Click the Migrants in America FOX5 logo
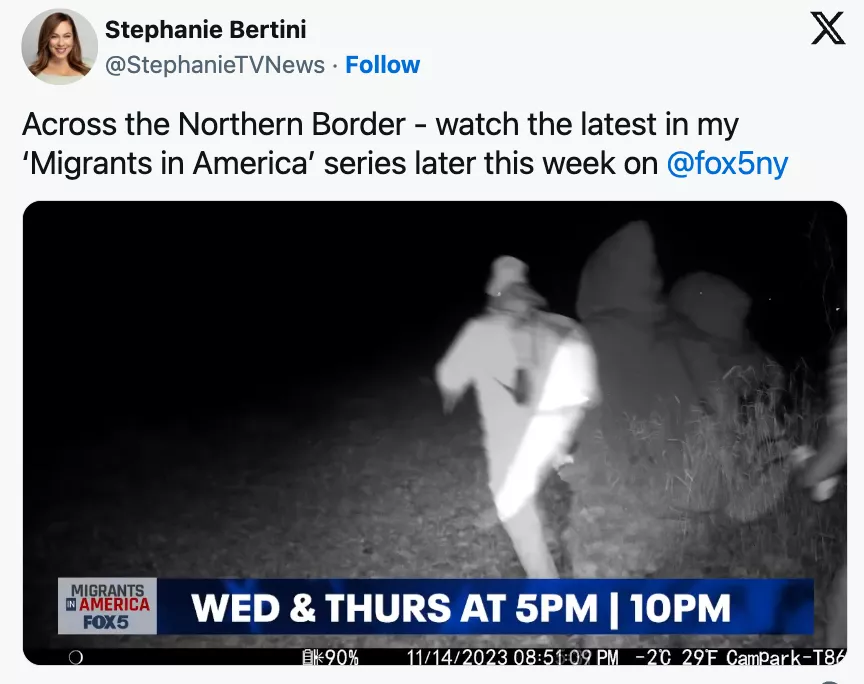Image resolution: width=864 pixels, height=684 pixels. [107, 606]
